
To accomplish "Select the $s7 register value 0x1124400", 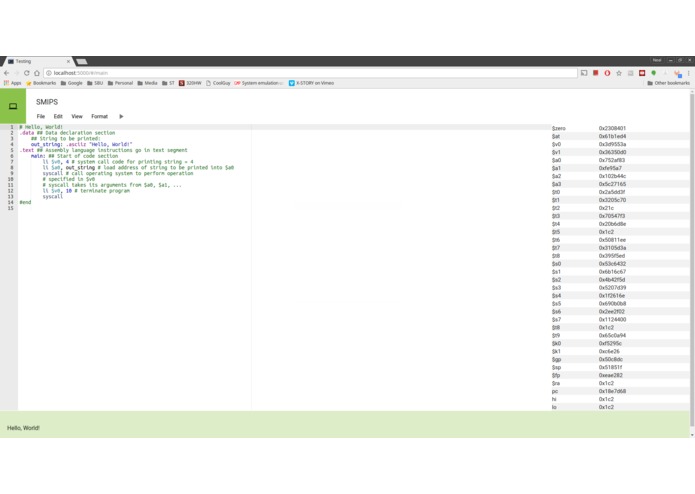I will coord(612,320).
